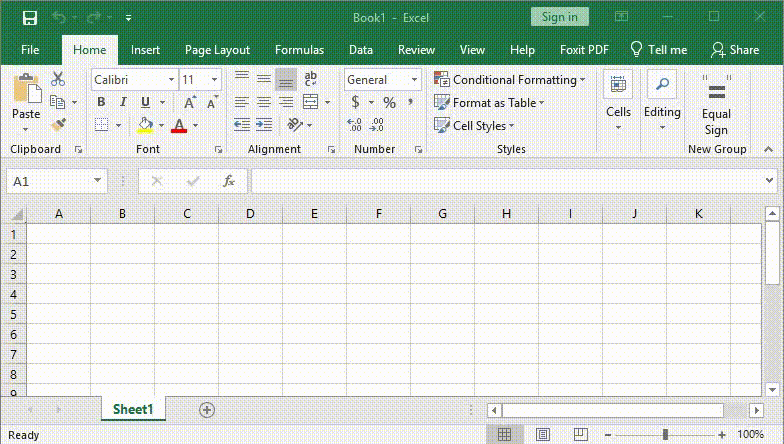784x444 pixels.
Task: Switch to Page Layout view in status bar
Action: pos(543,434)
